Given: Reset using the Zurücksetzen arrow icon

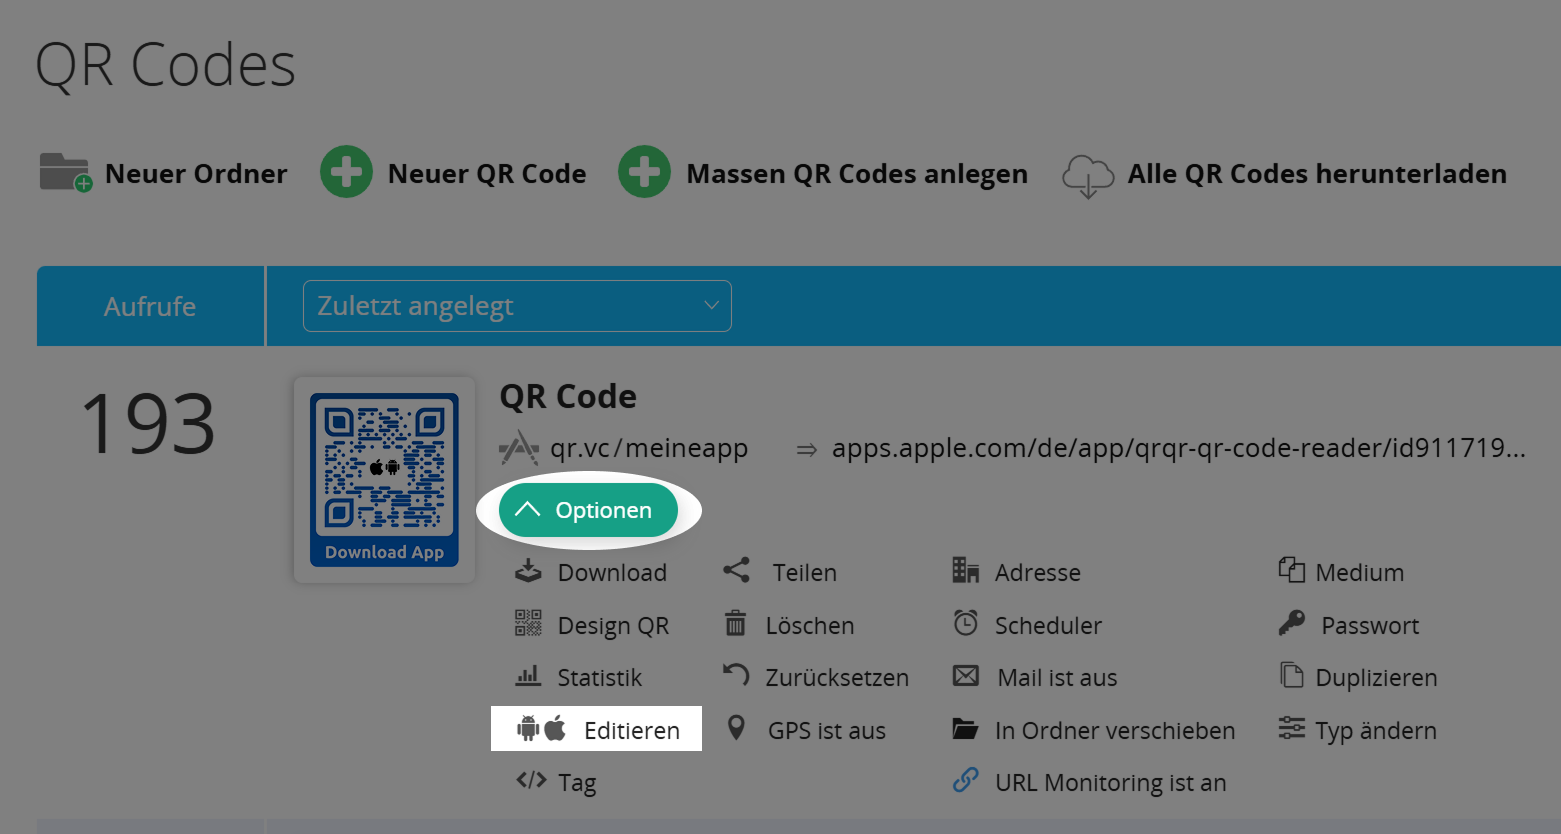Looking at the screenshot, I should point(736,676).
